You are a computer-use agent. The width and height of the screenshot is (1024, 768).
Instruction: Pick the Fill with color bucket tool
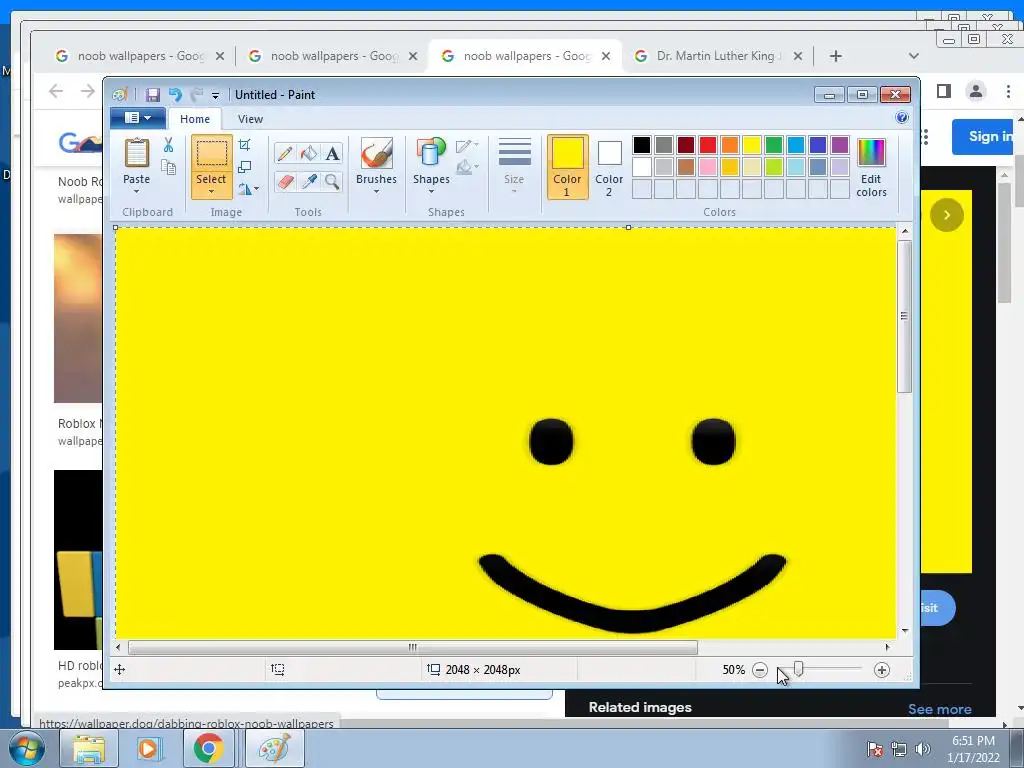click(x=309, y=153)
